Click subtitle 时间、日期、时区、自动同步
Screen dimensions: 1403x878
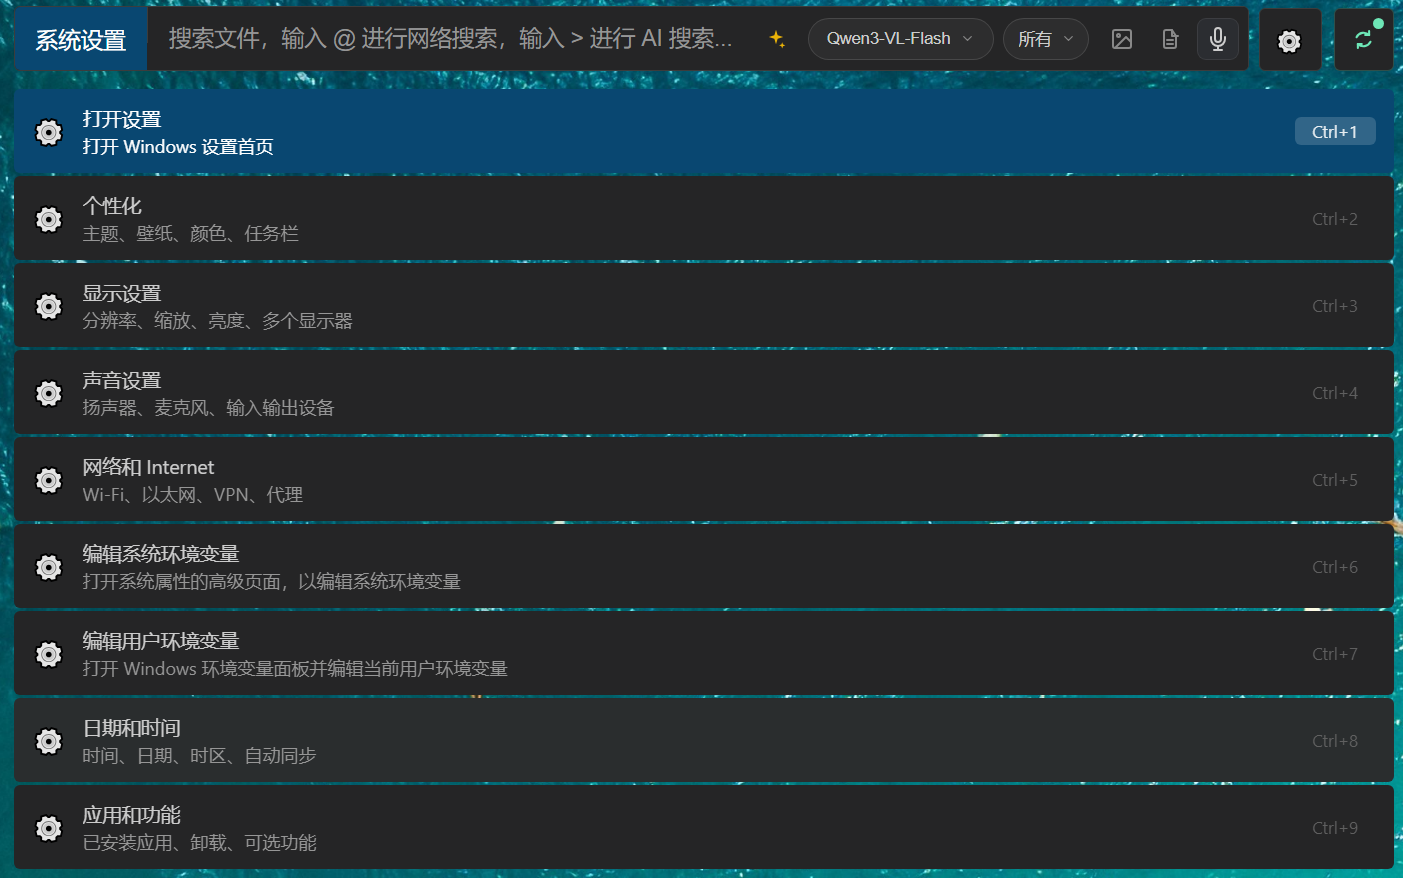pyautogui.click(x=199, y=756)
